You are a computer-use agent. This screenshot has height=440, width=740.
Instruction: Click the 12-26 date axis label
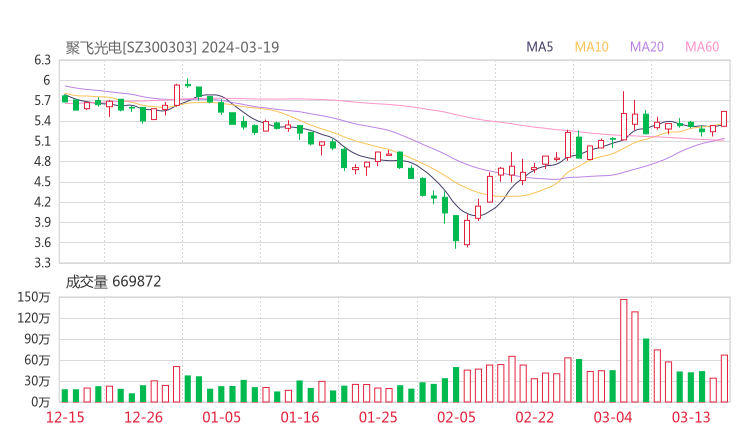[143, 417]
